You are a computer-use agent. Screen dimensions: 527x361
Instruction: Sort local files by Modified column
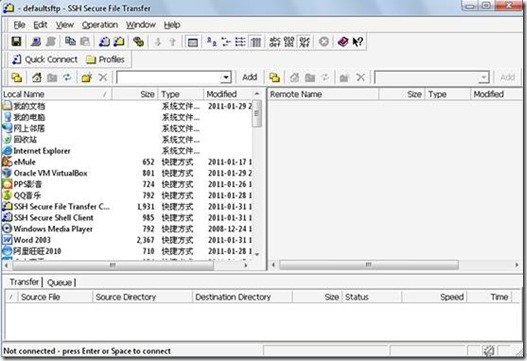pyautogui.click(x=227, y=94)
